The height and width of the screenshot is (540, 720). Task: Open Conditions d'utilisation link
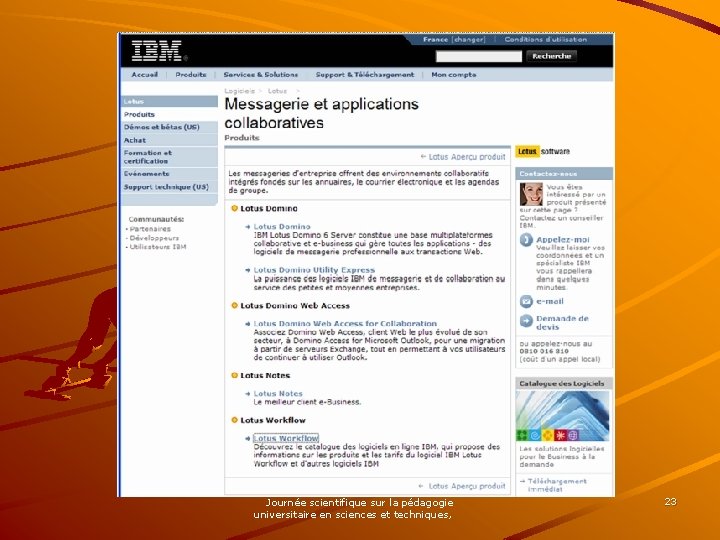[546, 39]
